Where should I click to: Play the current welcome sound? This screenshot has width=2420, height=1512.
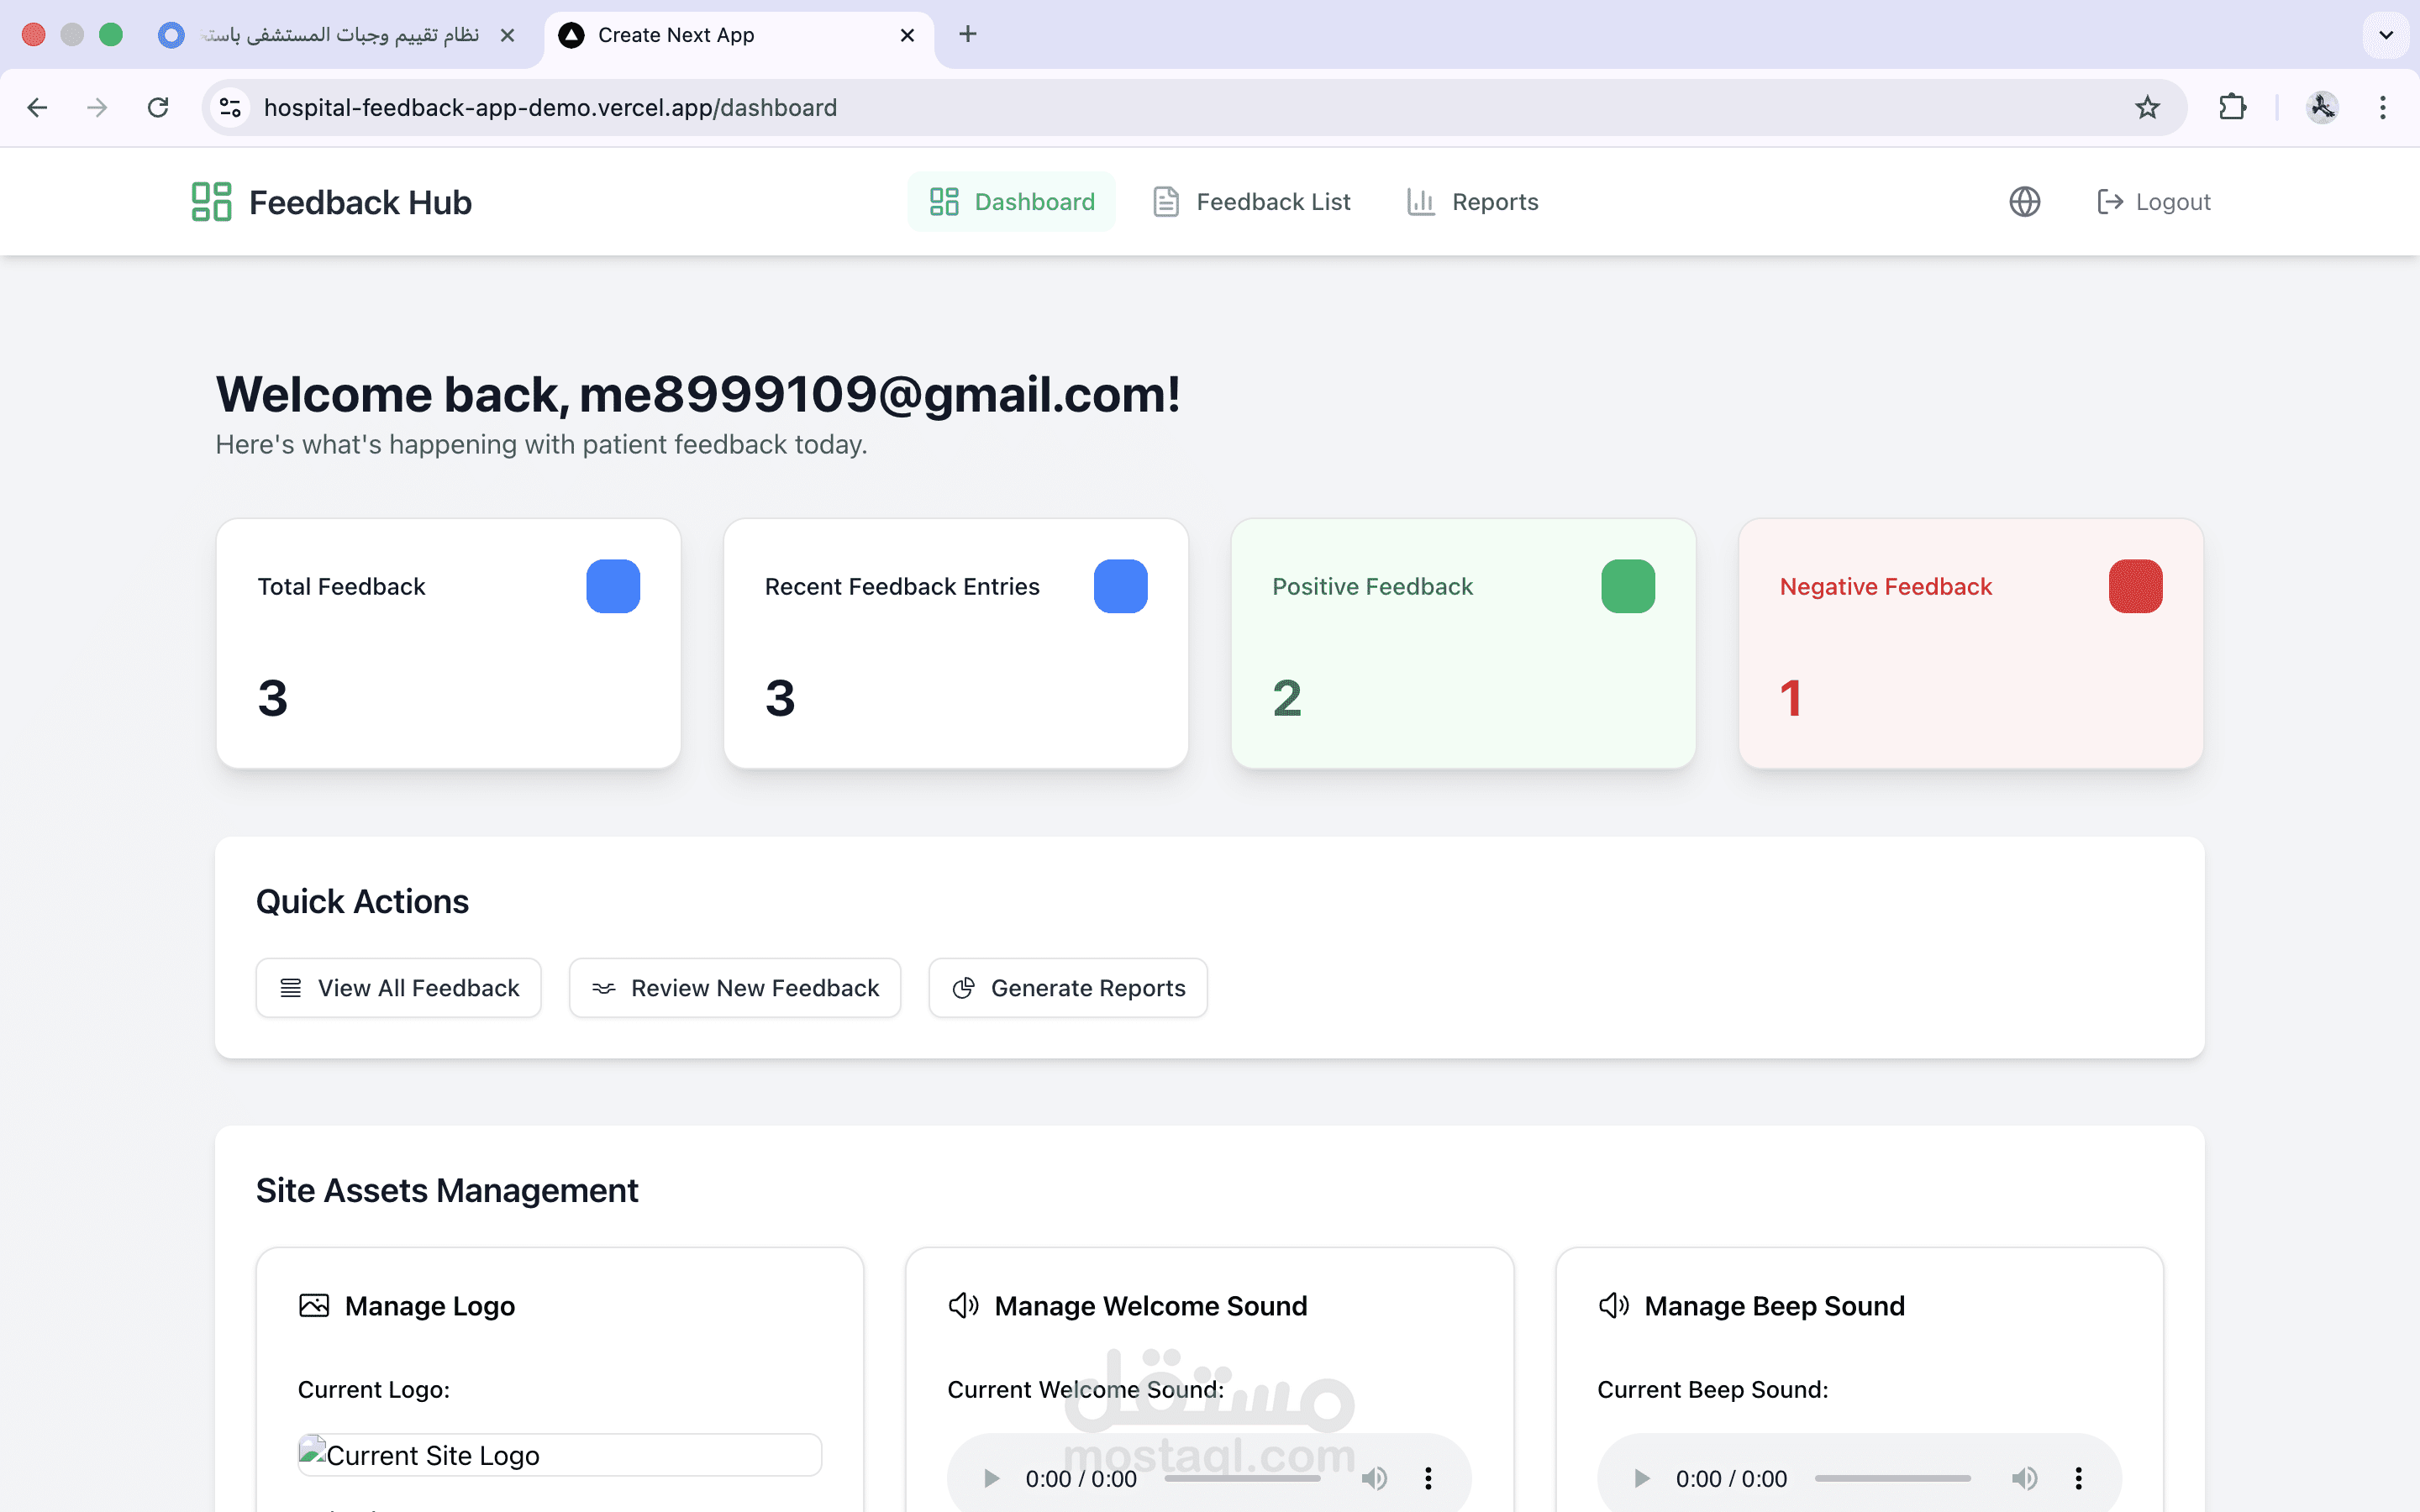tap(991, 1478)
